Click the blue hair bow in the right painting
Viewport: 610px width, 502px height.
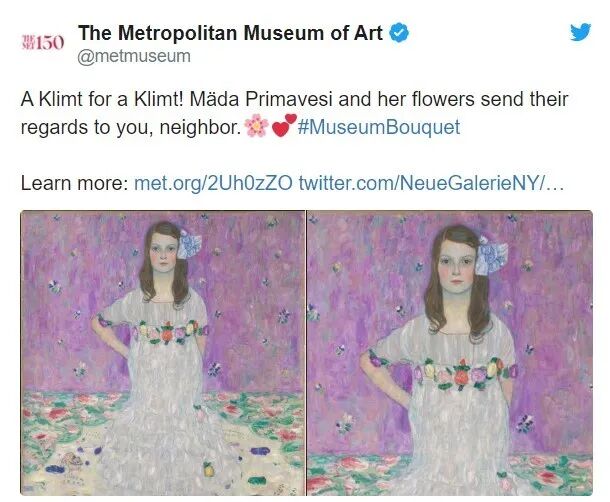click(491, 255)
